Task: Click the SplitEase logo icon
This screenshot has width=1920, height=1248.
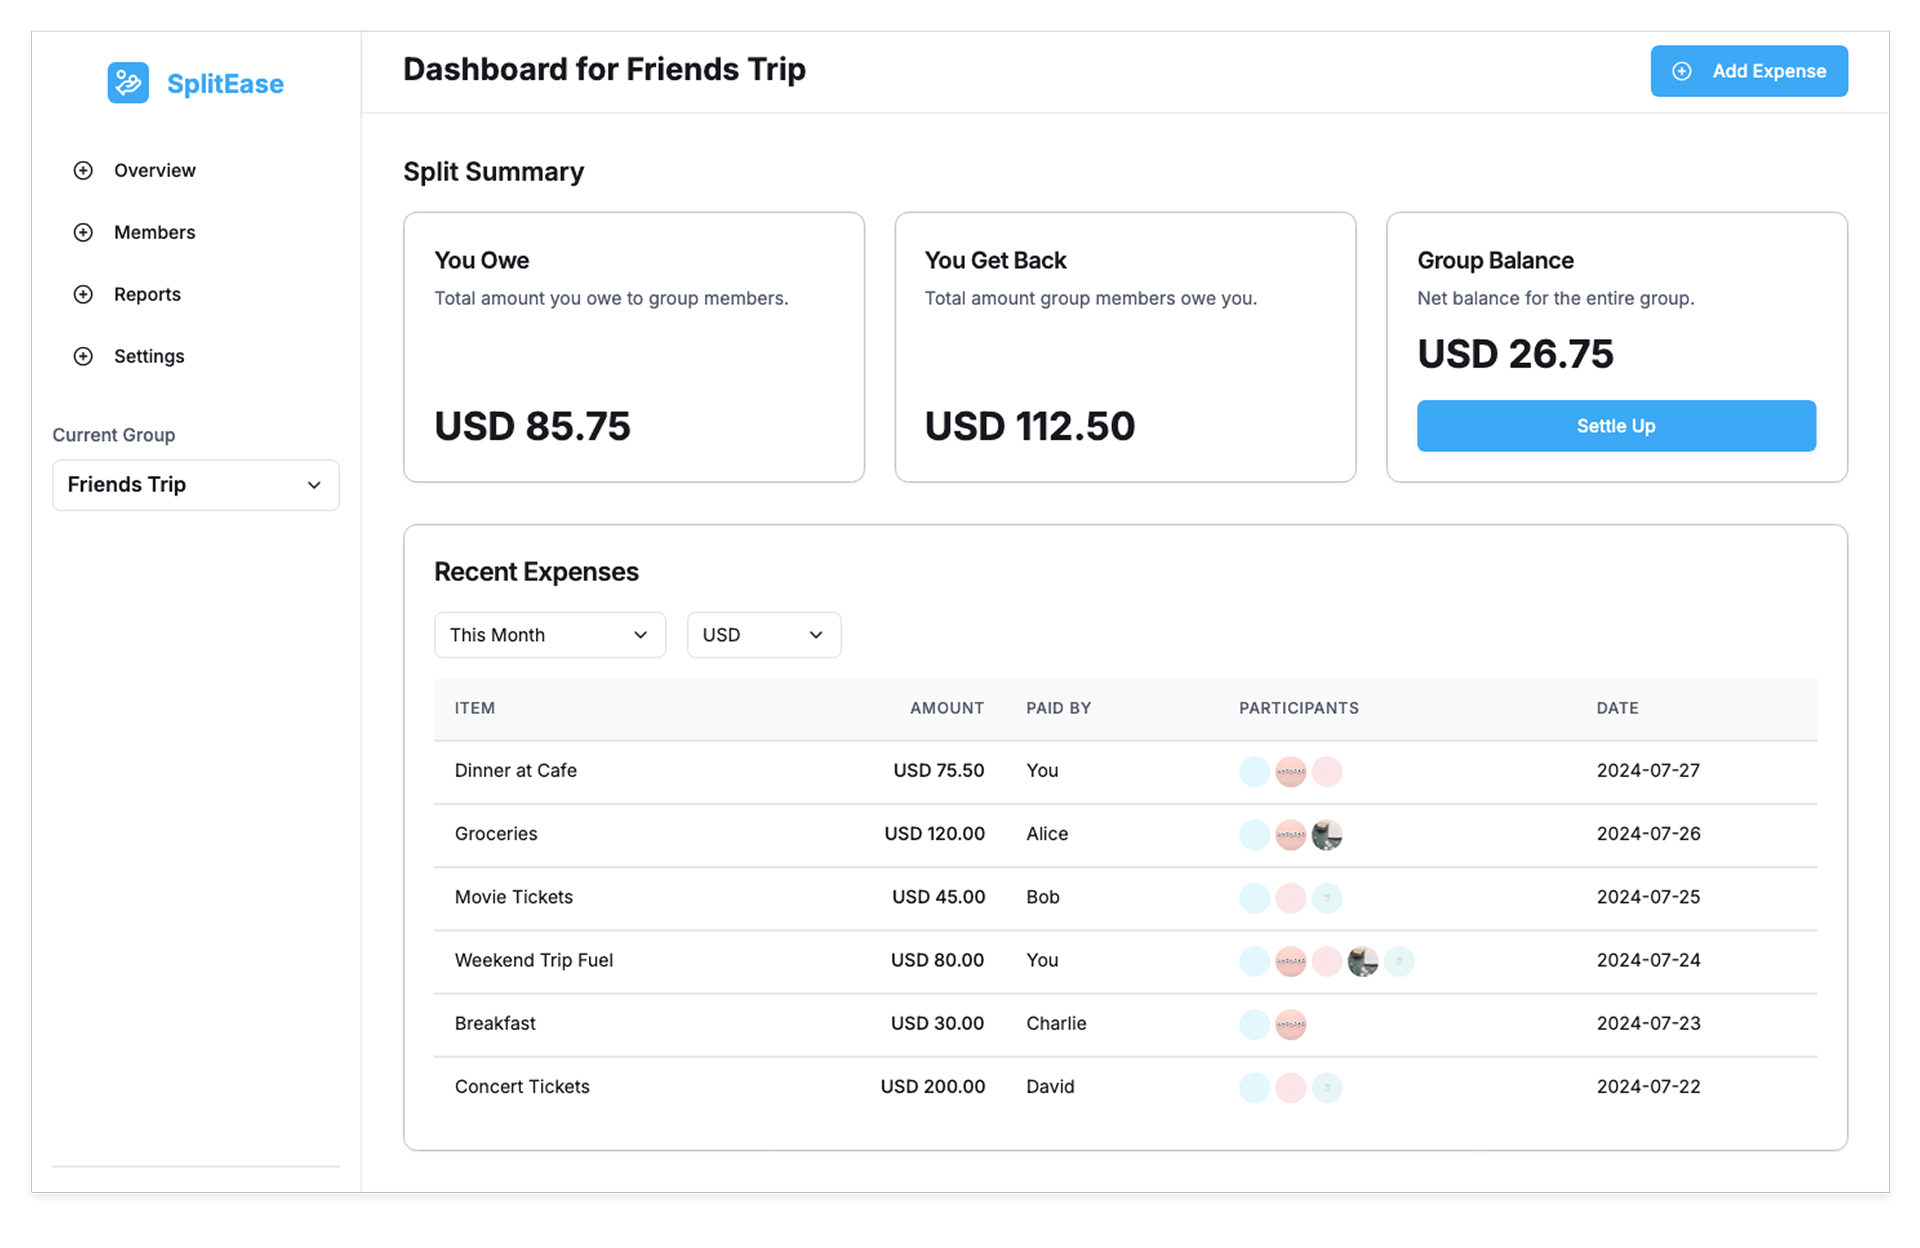Action: point(128,83)
